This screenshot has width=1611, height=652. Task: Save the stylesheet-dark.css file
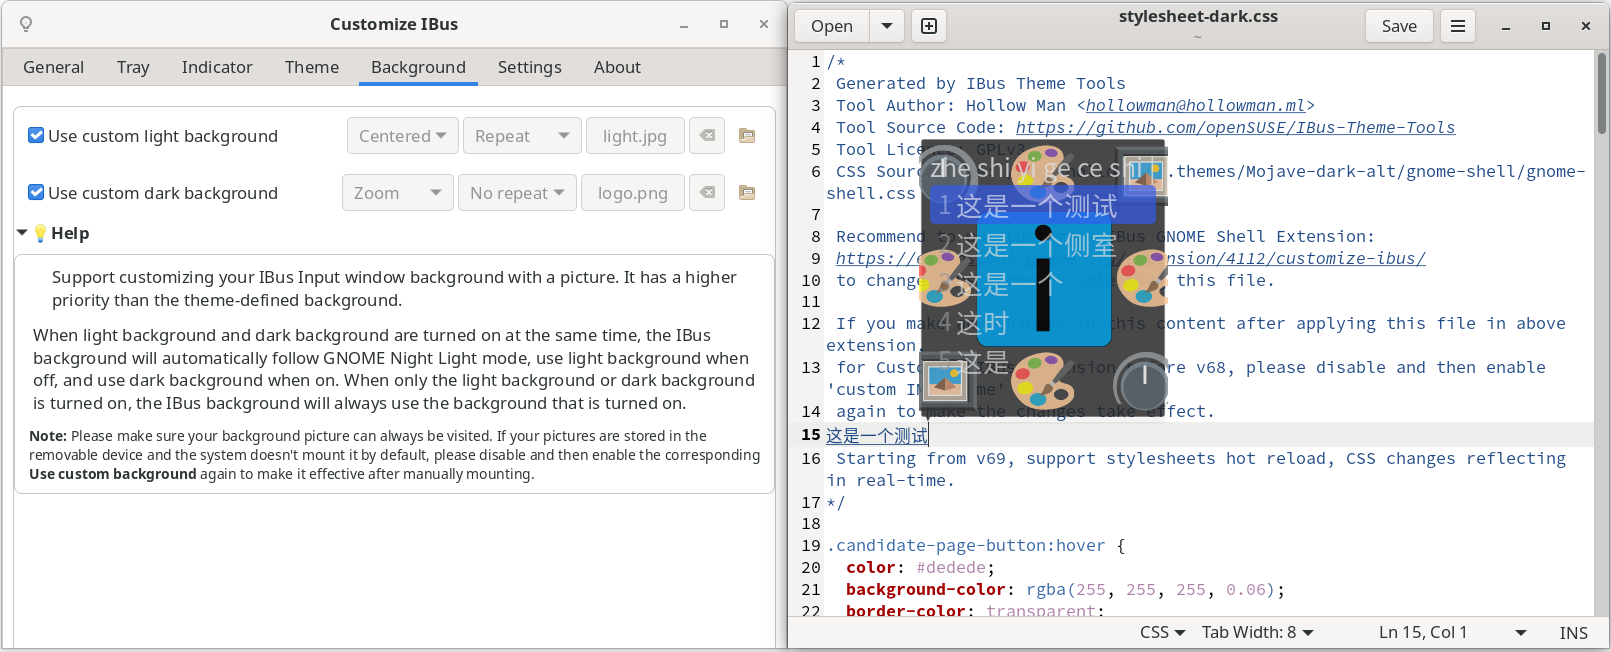tap(1398, 26)
